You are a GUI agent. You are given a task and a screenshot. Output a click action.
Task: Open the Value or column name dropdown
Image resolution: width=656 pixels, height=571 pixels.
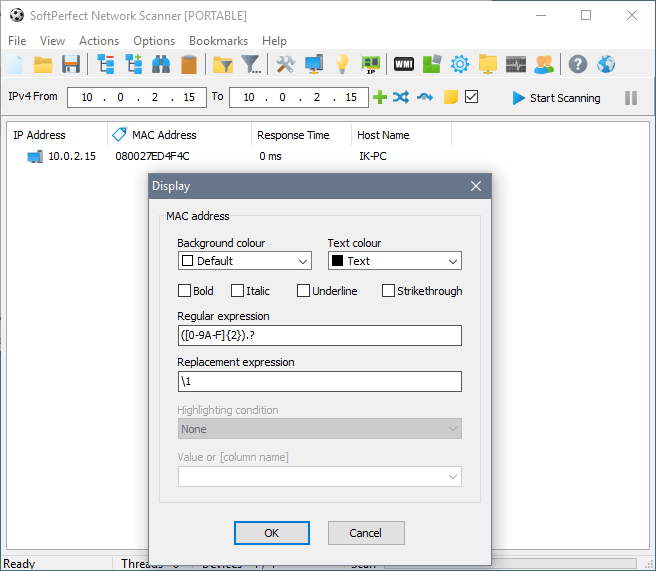tap(320, 476)
